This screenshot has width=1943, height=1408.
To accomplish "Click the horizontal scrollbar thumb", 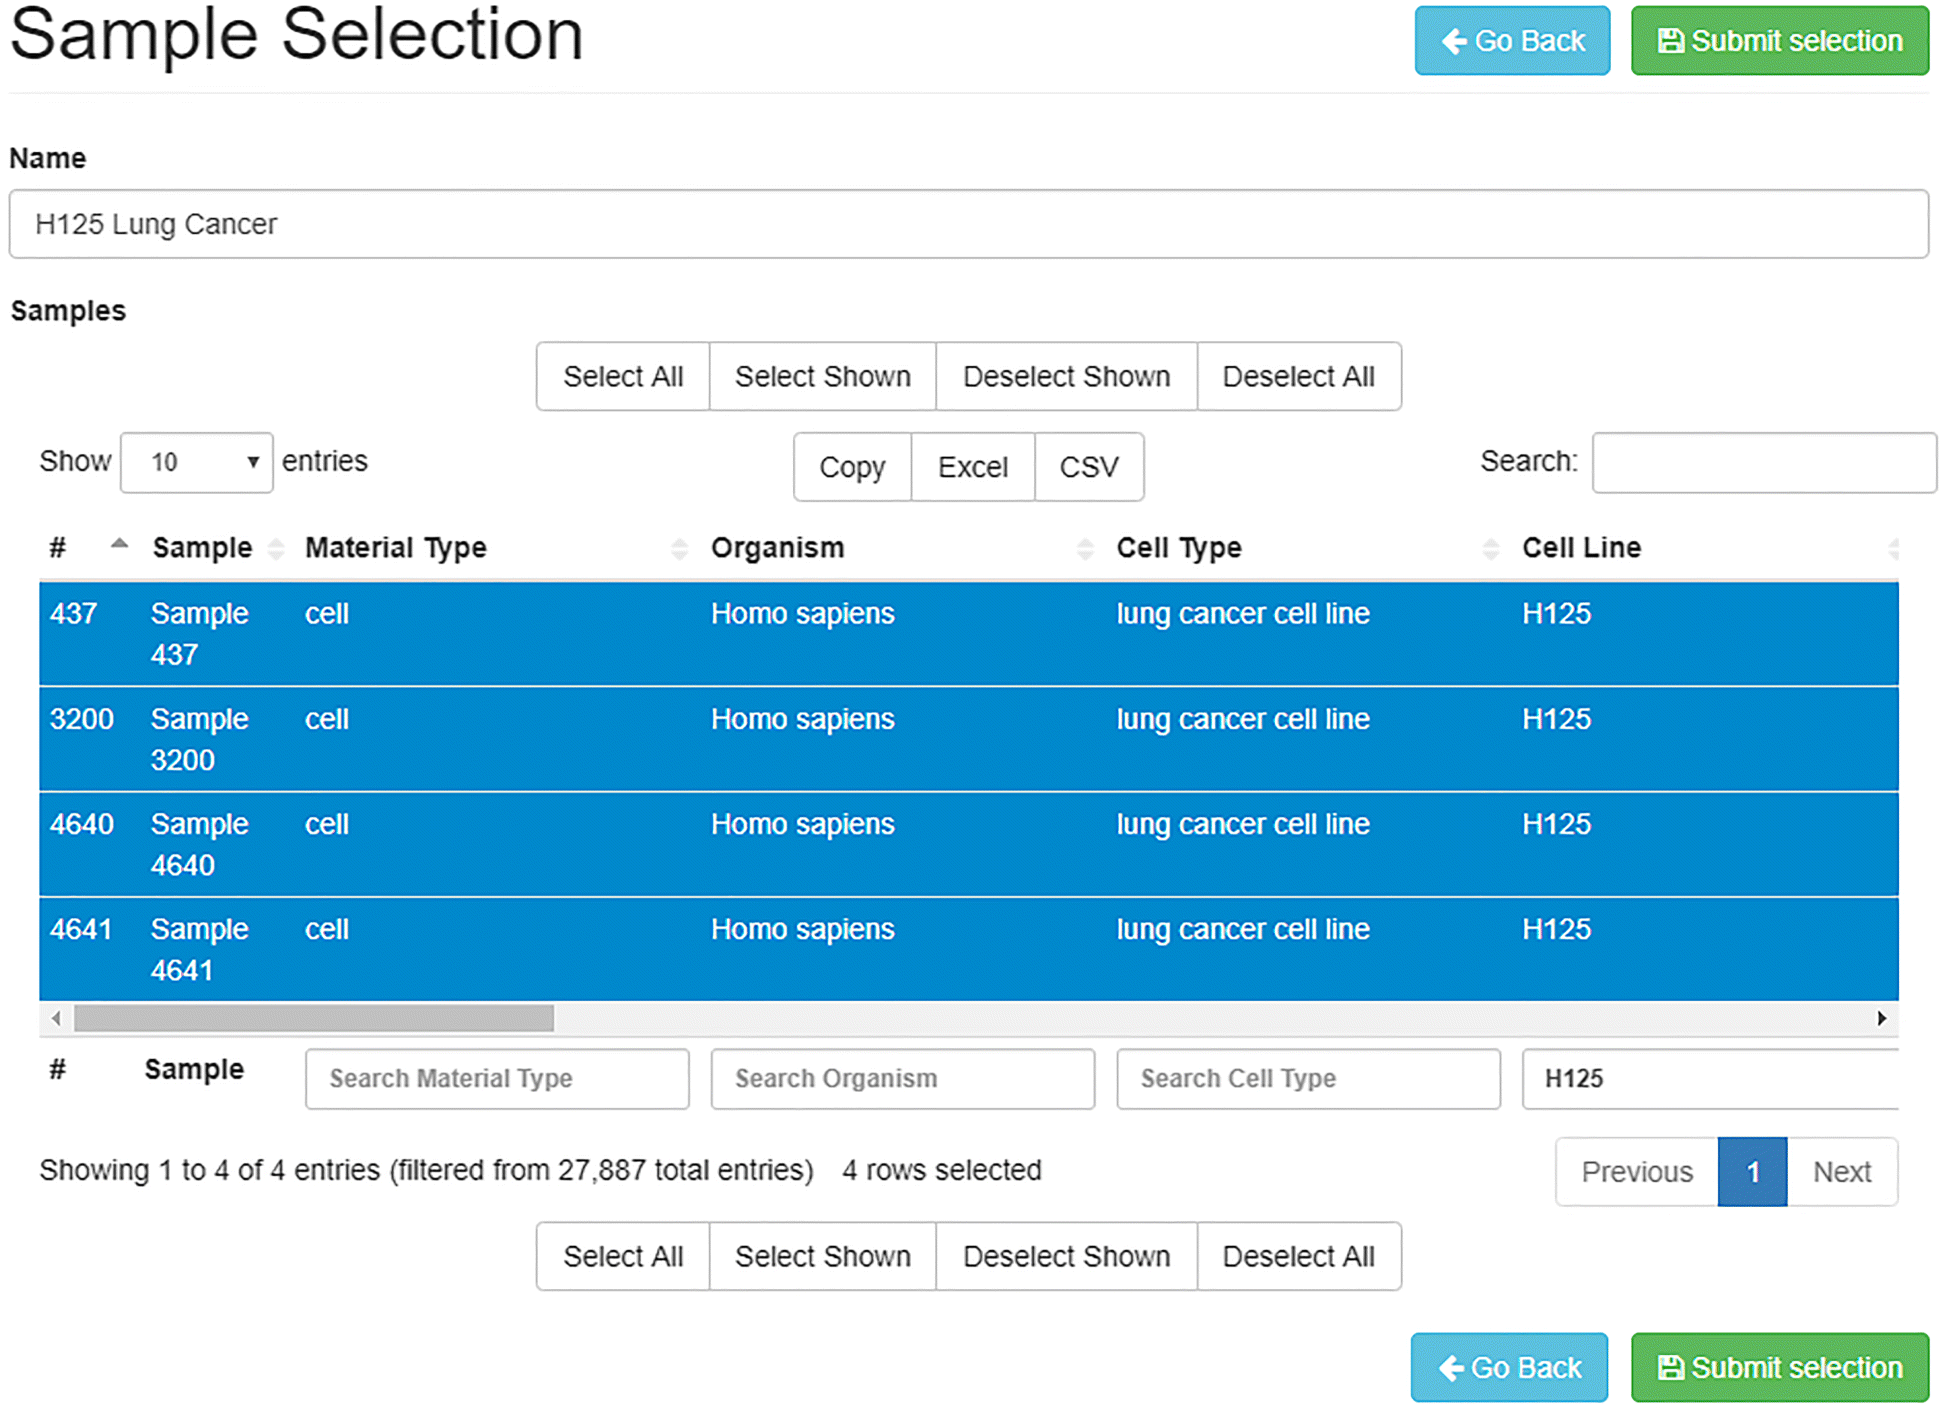I will click(x=314, y=1018).
